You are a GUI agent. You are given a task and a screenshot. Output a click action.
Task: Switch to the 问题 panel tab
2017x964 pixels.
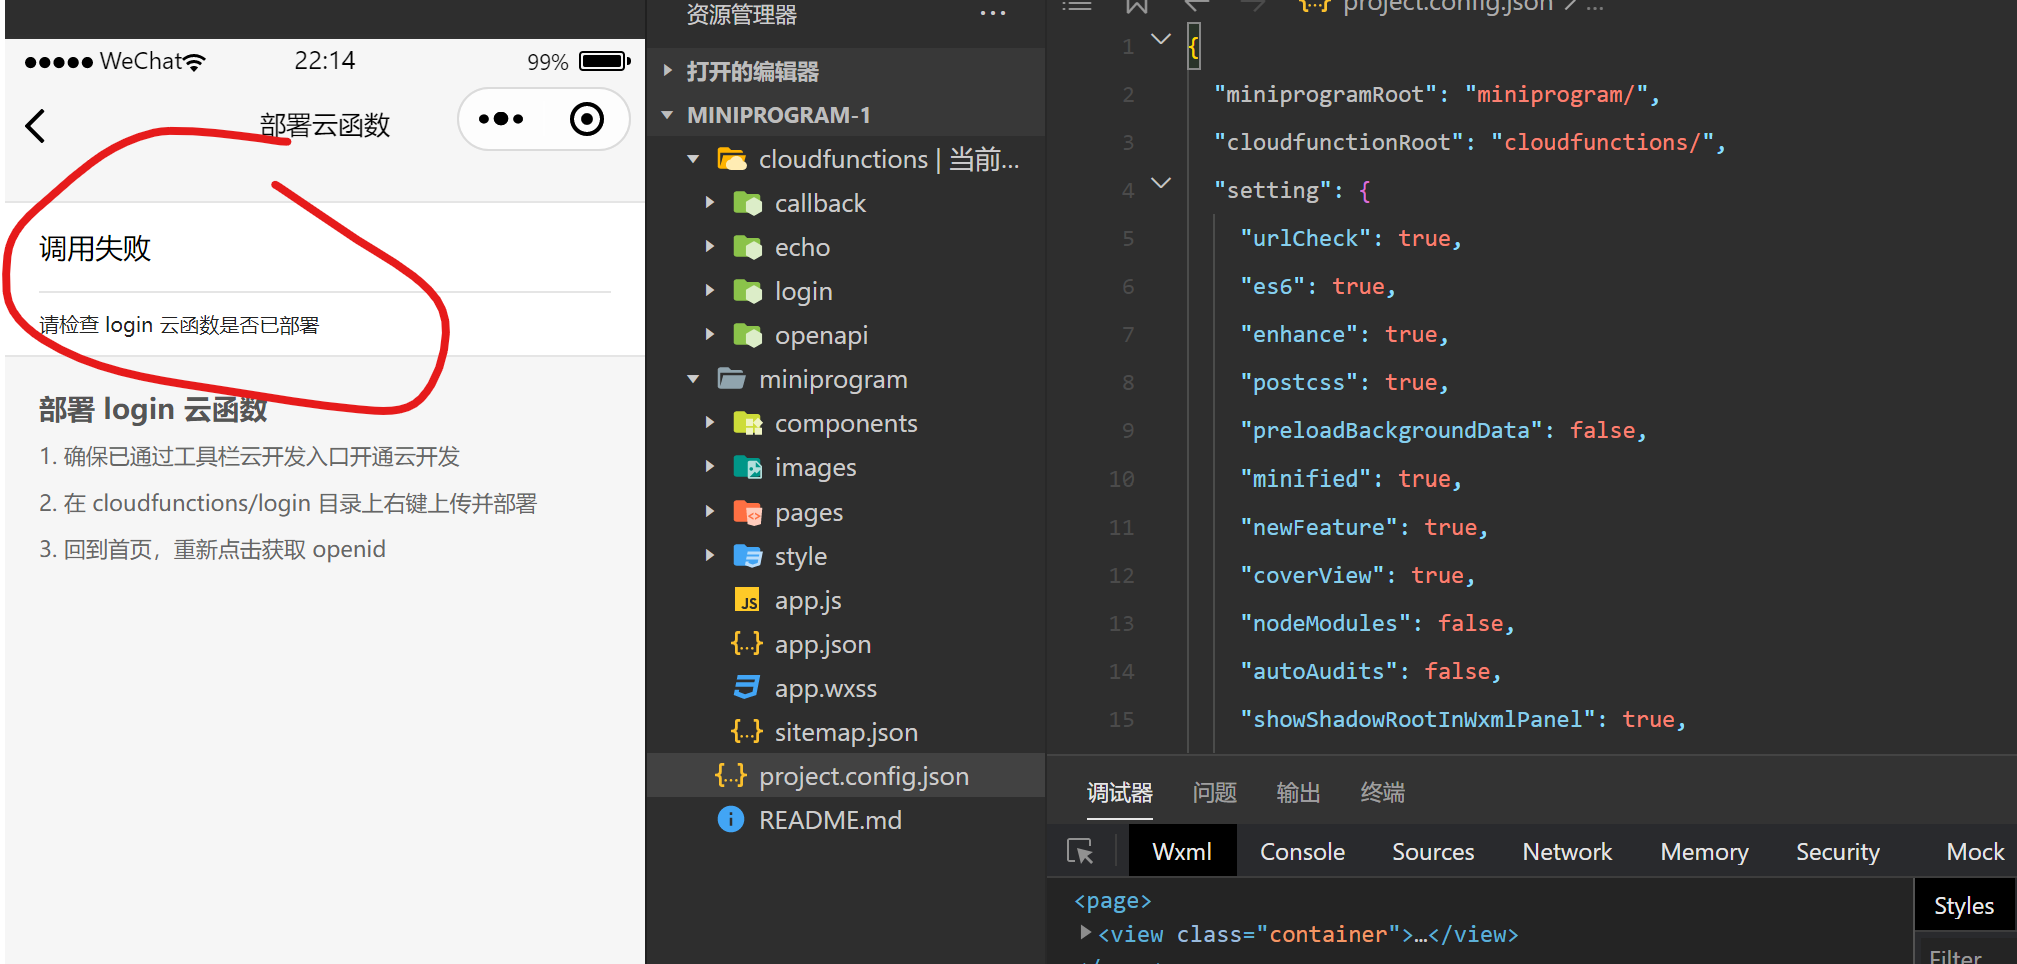pos(1215,793)
